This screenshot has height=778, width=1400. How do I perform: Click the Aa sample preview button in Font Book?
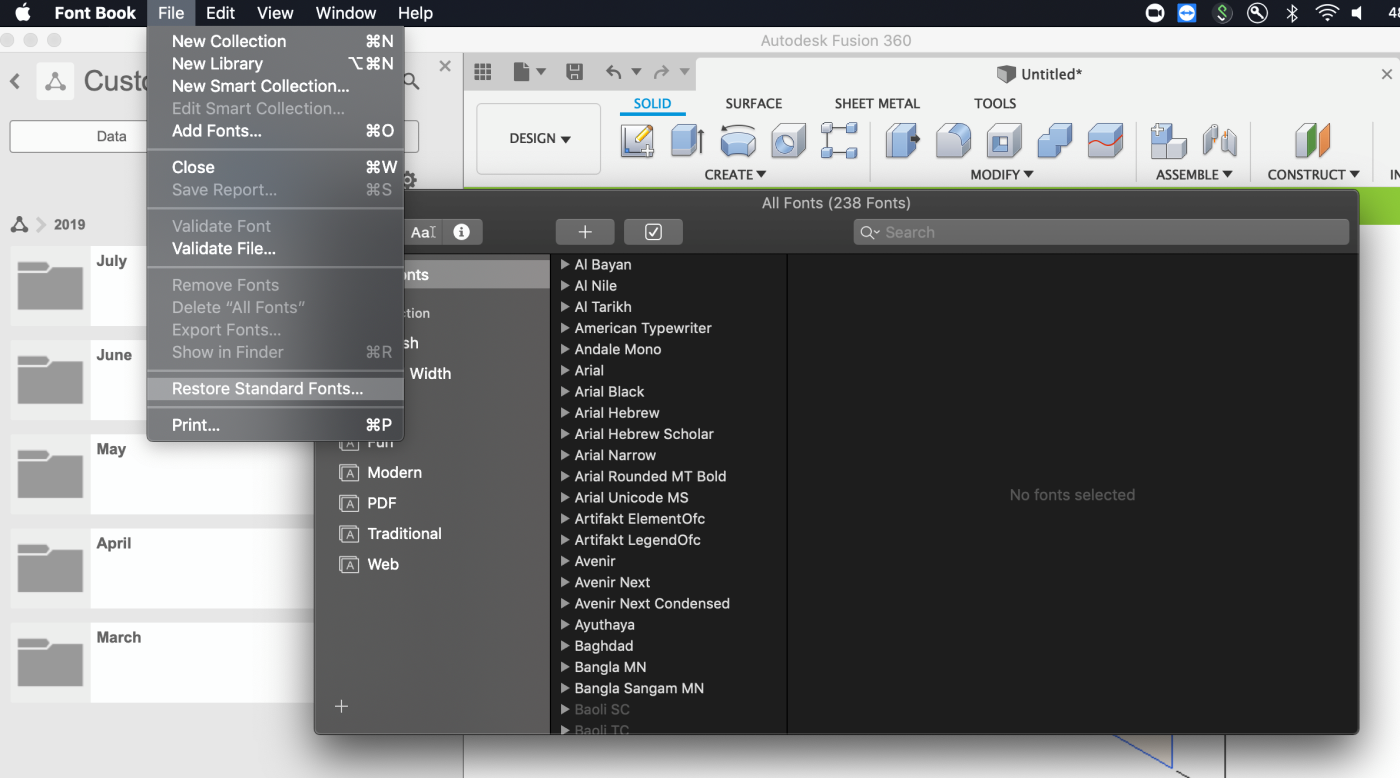(x=424, y=232)
